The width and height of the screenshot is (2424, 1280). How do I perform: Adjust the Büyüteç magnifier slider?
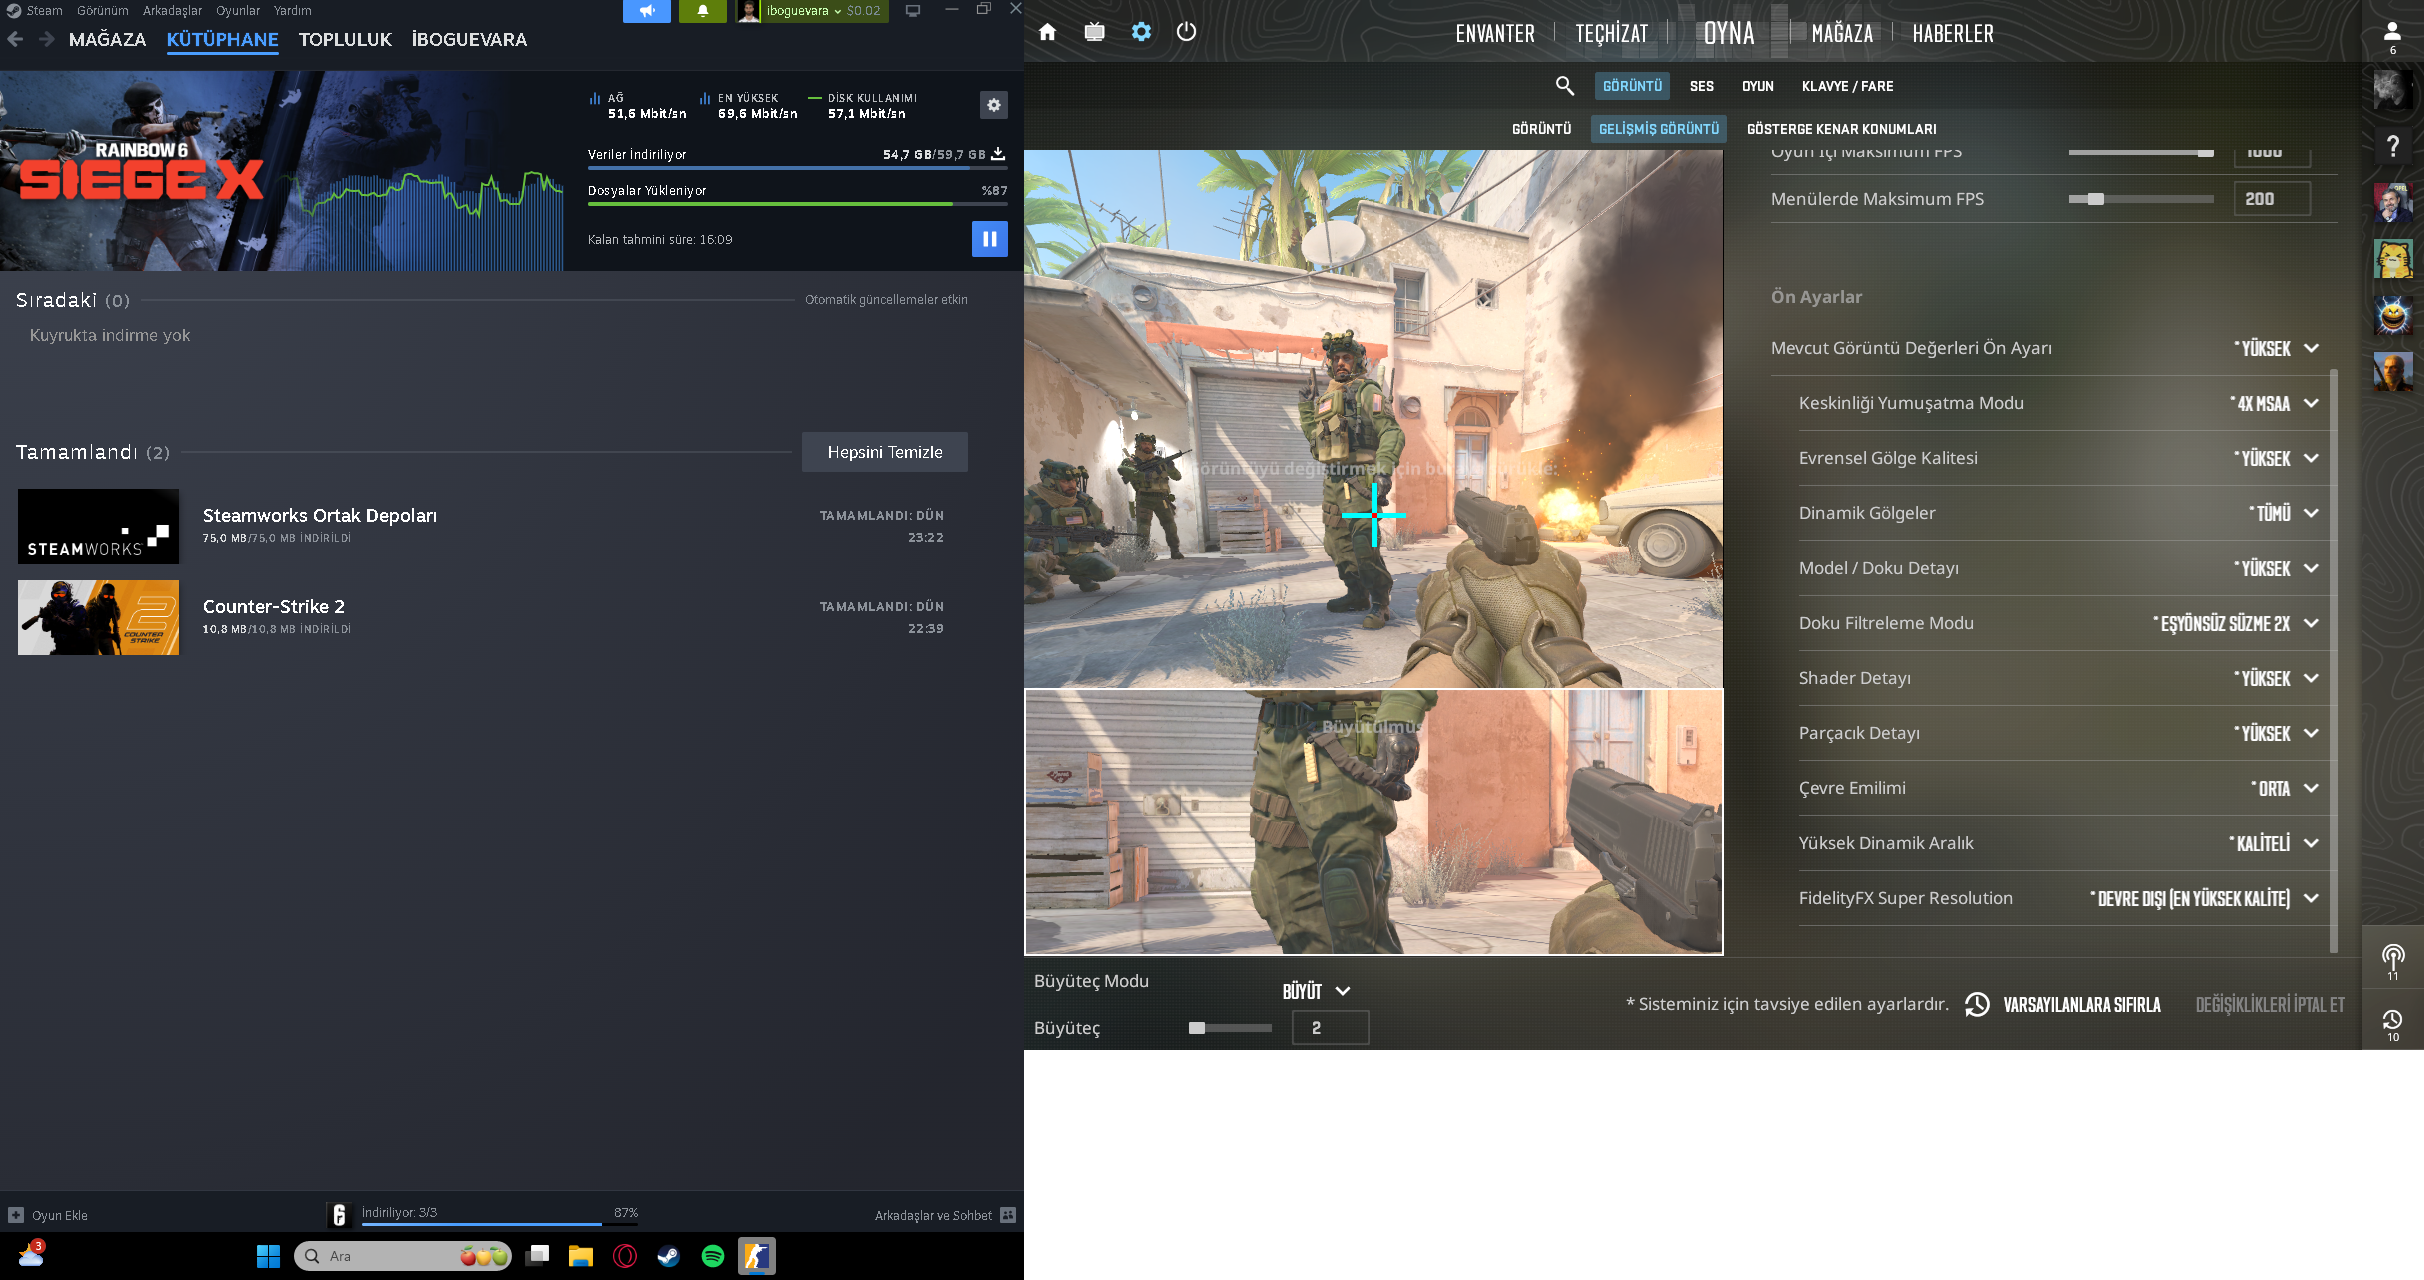[x=1230, y=1028]
